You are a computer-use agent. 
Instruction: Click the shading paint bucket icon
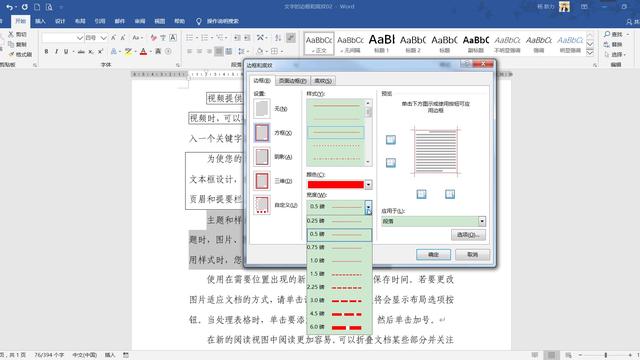coord(260,51)
